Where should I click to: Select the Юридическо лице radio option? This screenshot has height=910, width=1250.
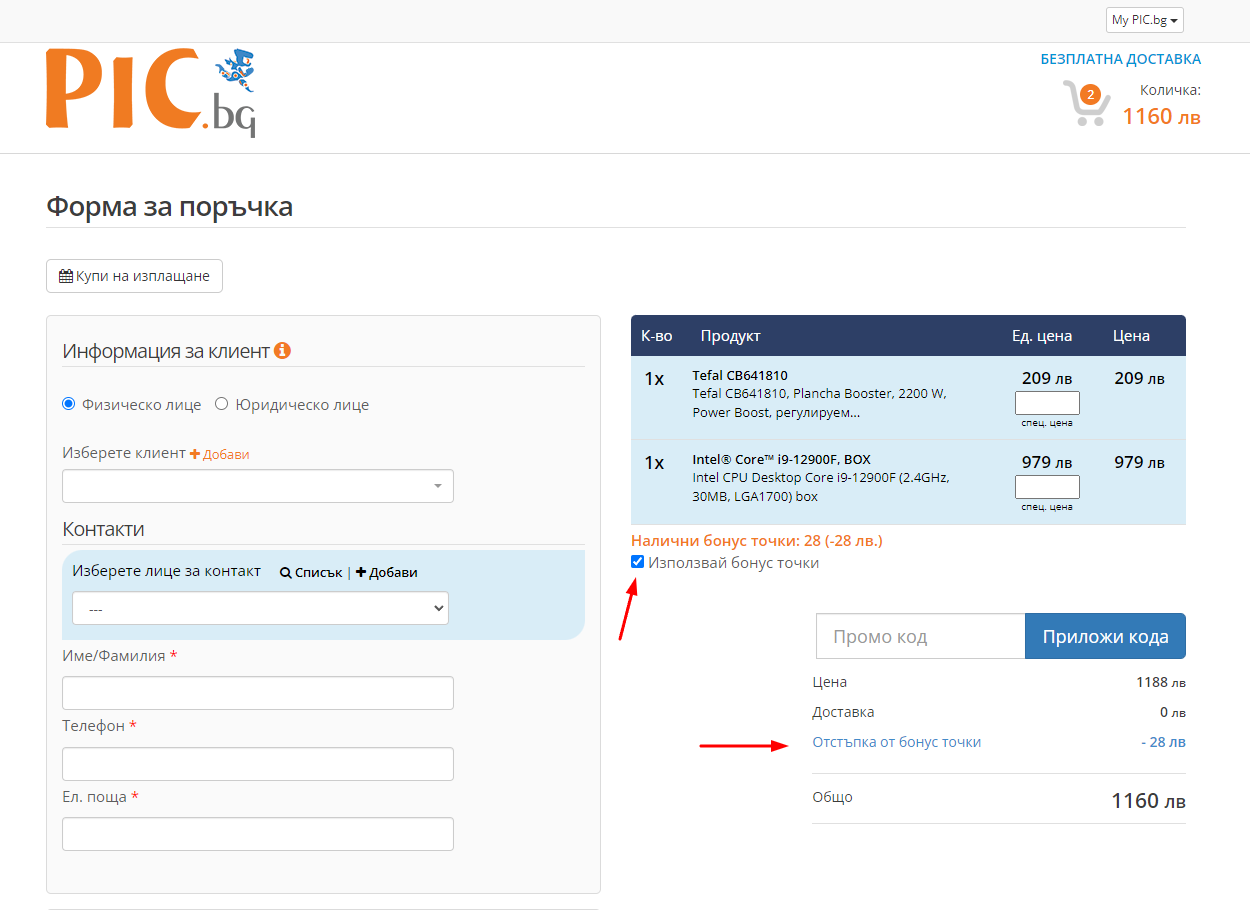[222, 405]
